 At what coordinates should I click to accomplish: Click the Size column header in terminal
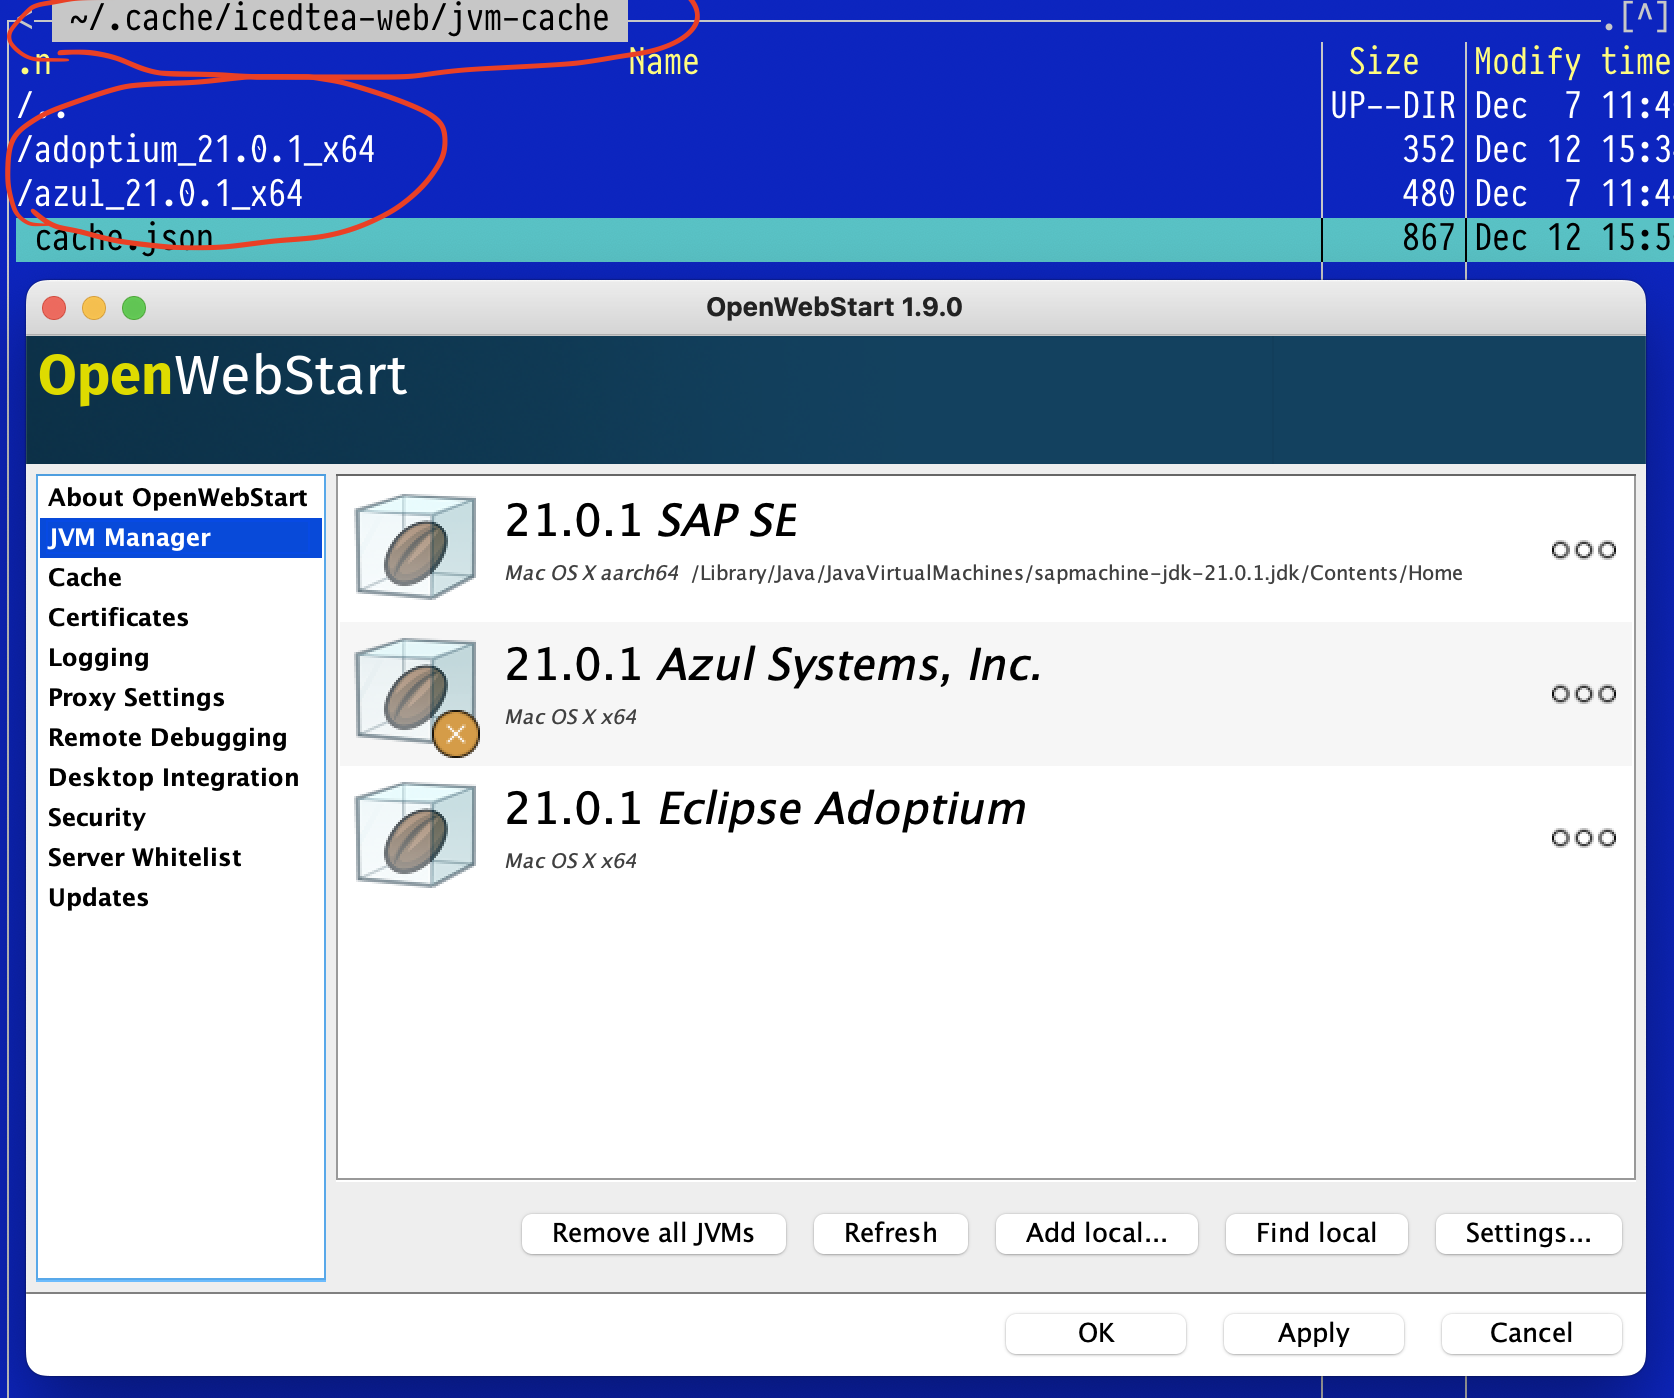[1384, 62]
